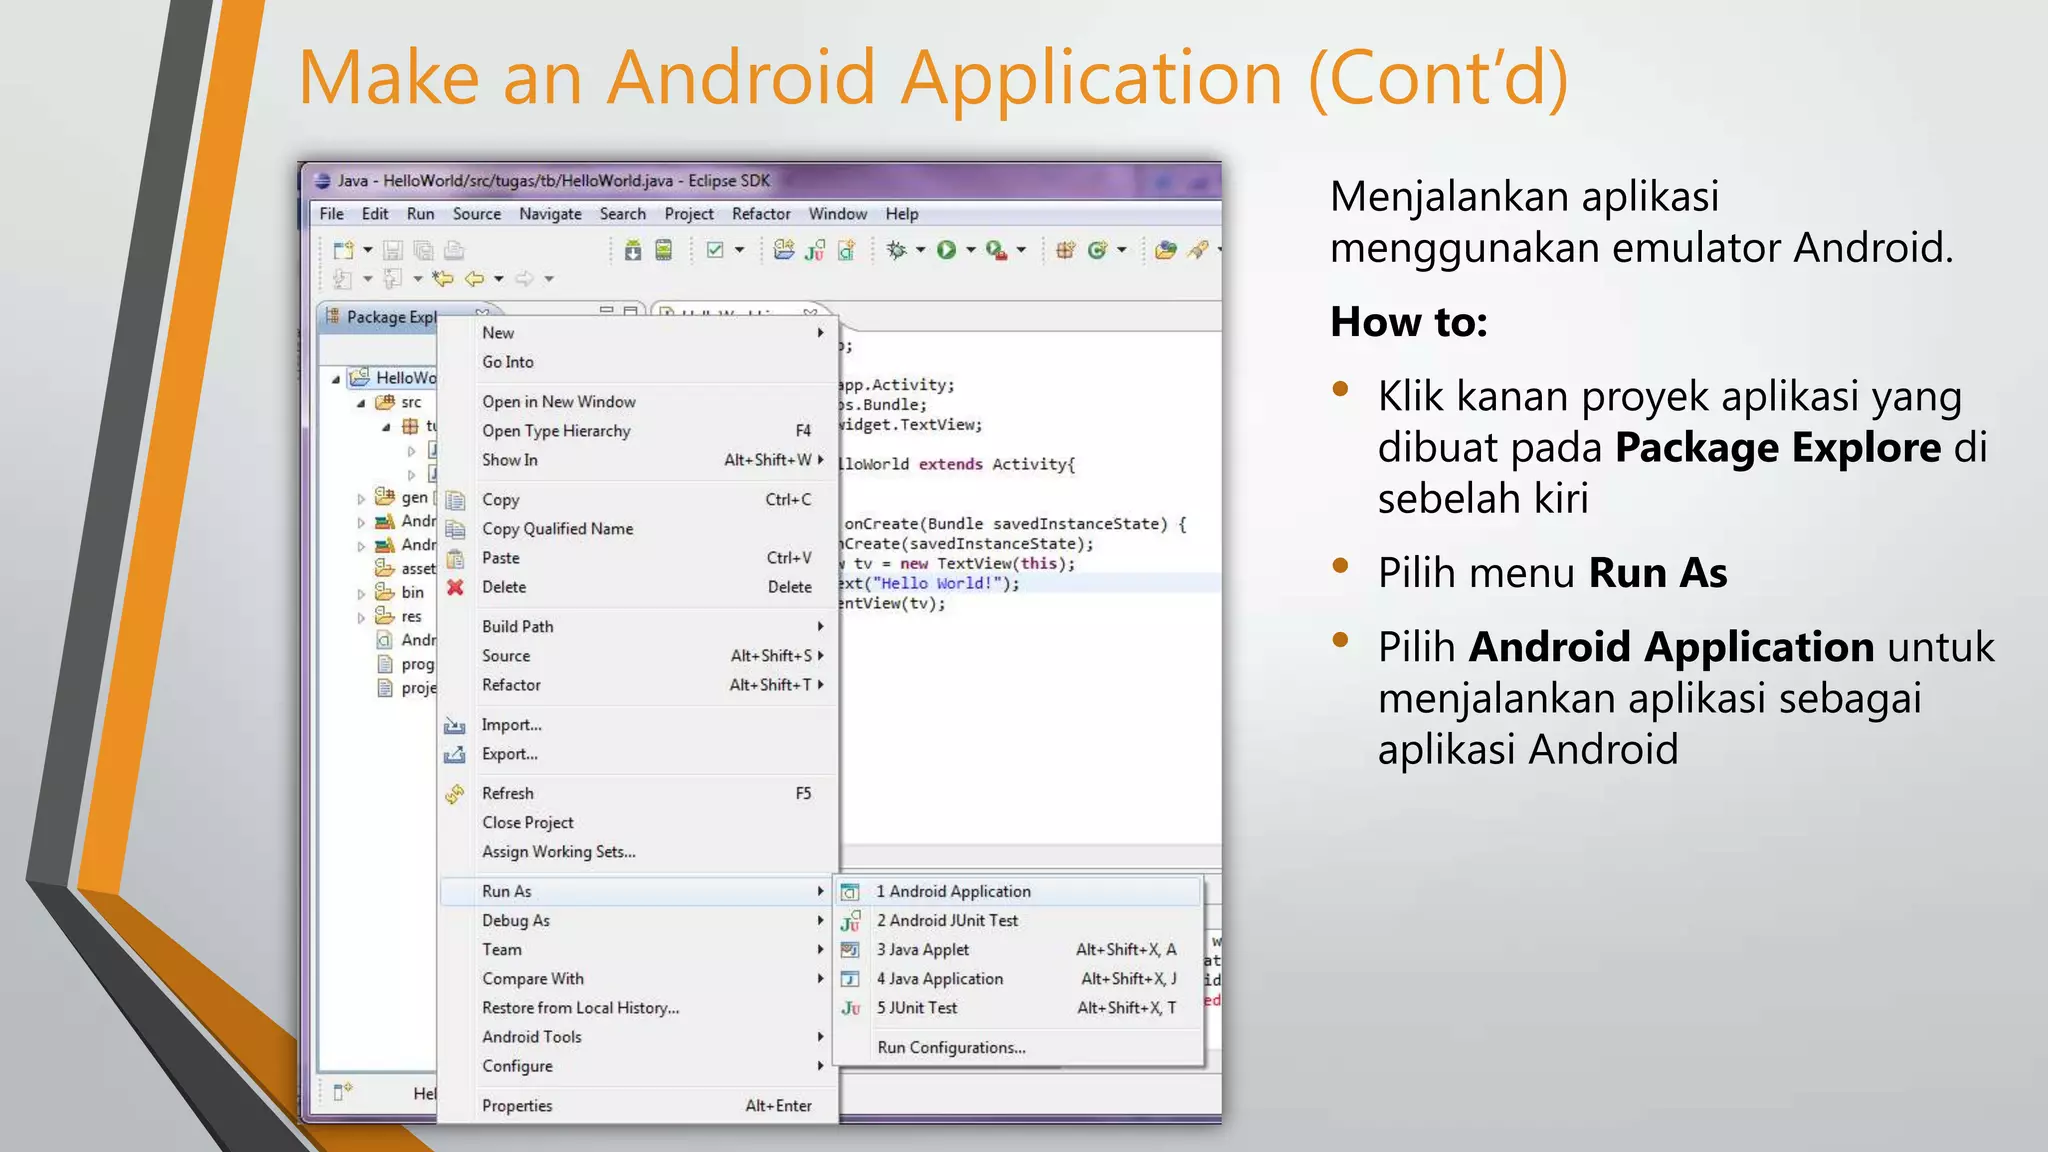Open the Back history dropdown arrow
Viewport: 2048px width, 1152px height.
(x=498, y=279)
